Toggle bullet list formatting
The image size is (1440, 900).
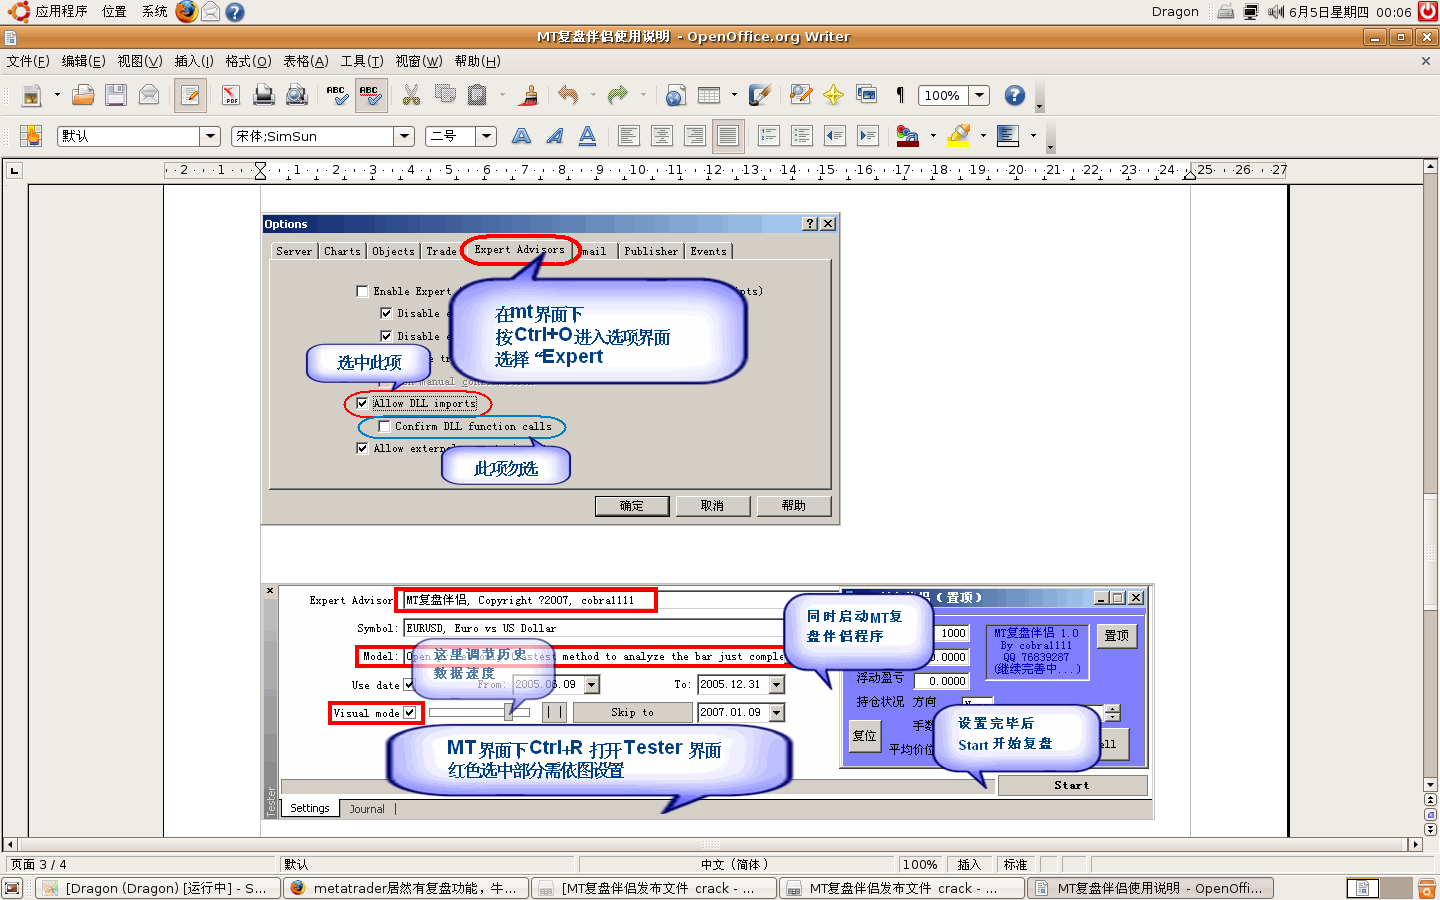coord(802,136)
